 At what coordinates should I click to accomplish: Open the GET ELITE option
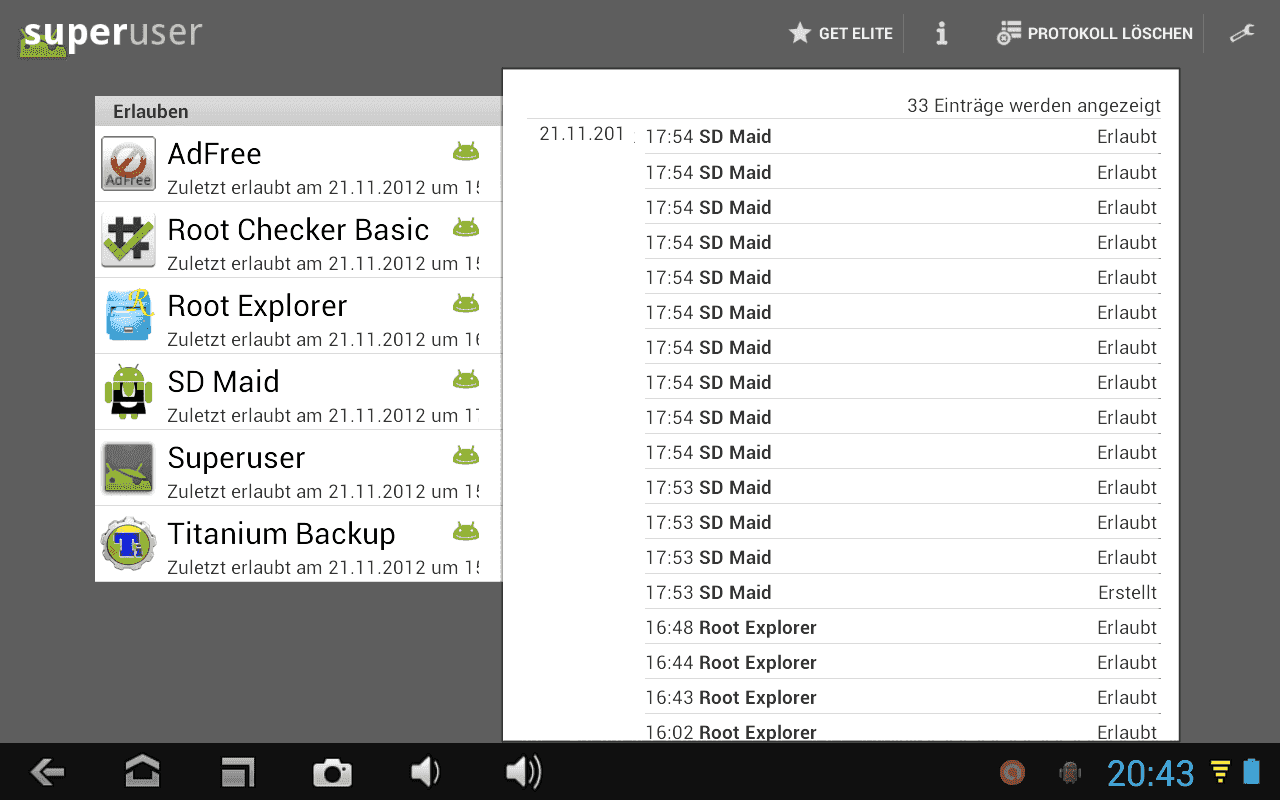tap(840, 34)
